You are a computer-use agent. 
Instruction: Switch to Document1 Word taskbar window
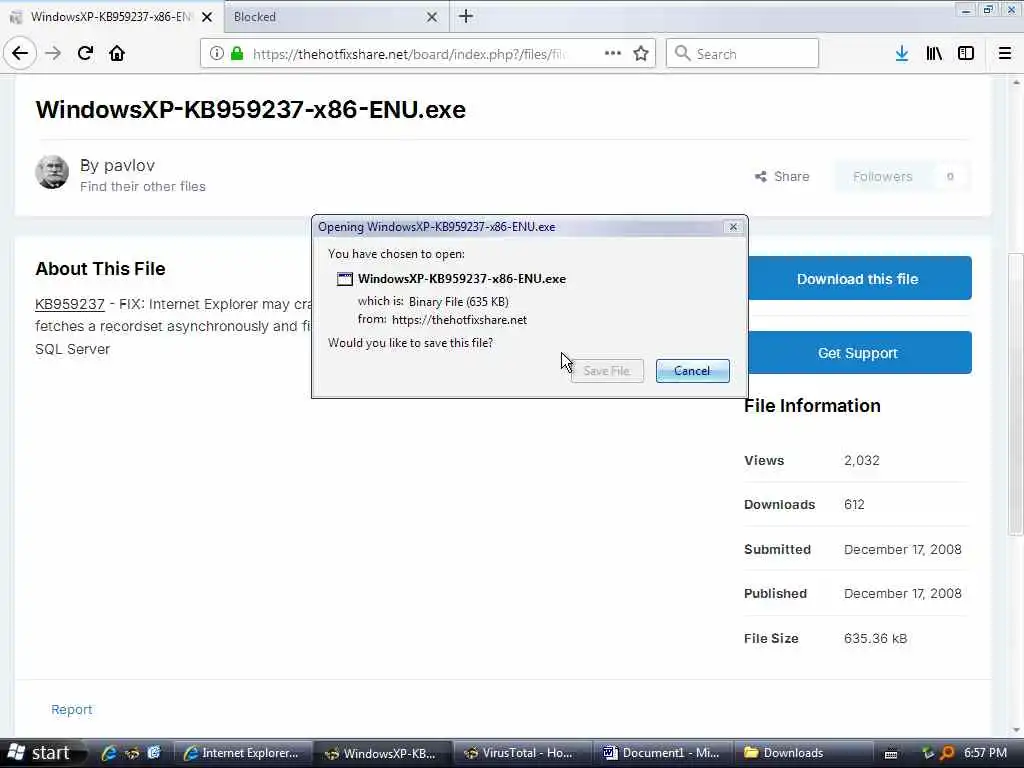point(662,753)
